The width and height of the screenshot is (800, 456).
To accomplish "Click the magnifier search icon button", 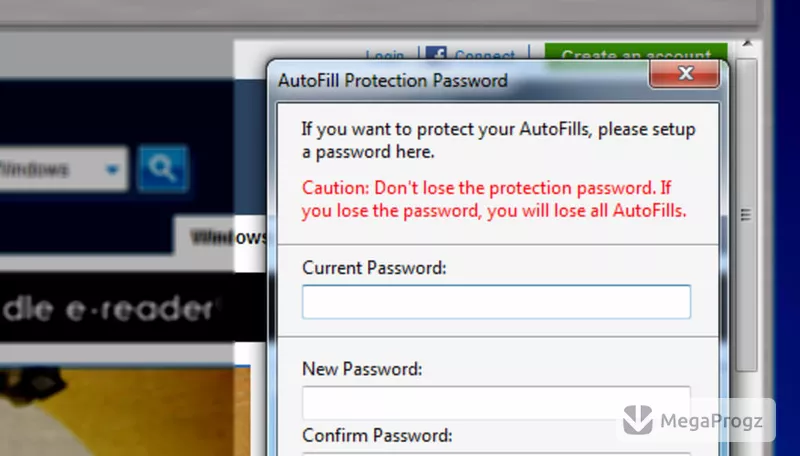I will point(163,168).
